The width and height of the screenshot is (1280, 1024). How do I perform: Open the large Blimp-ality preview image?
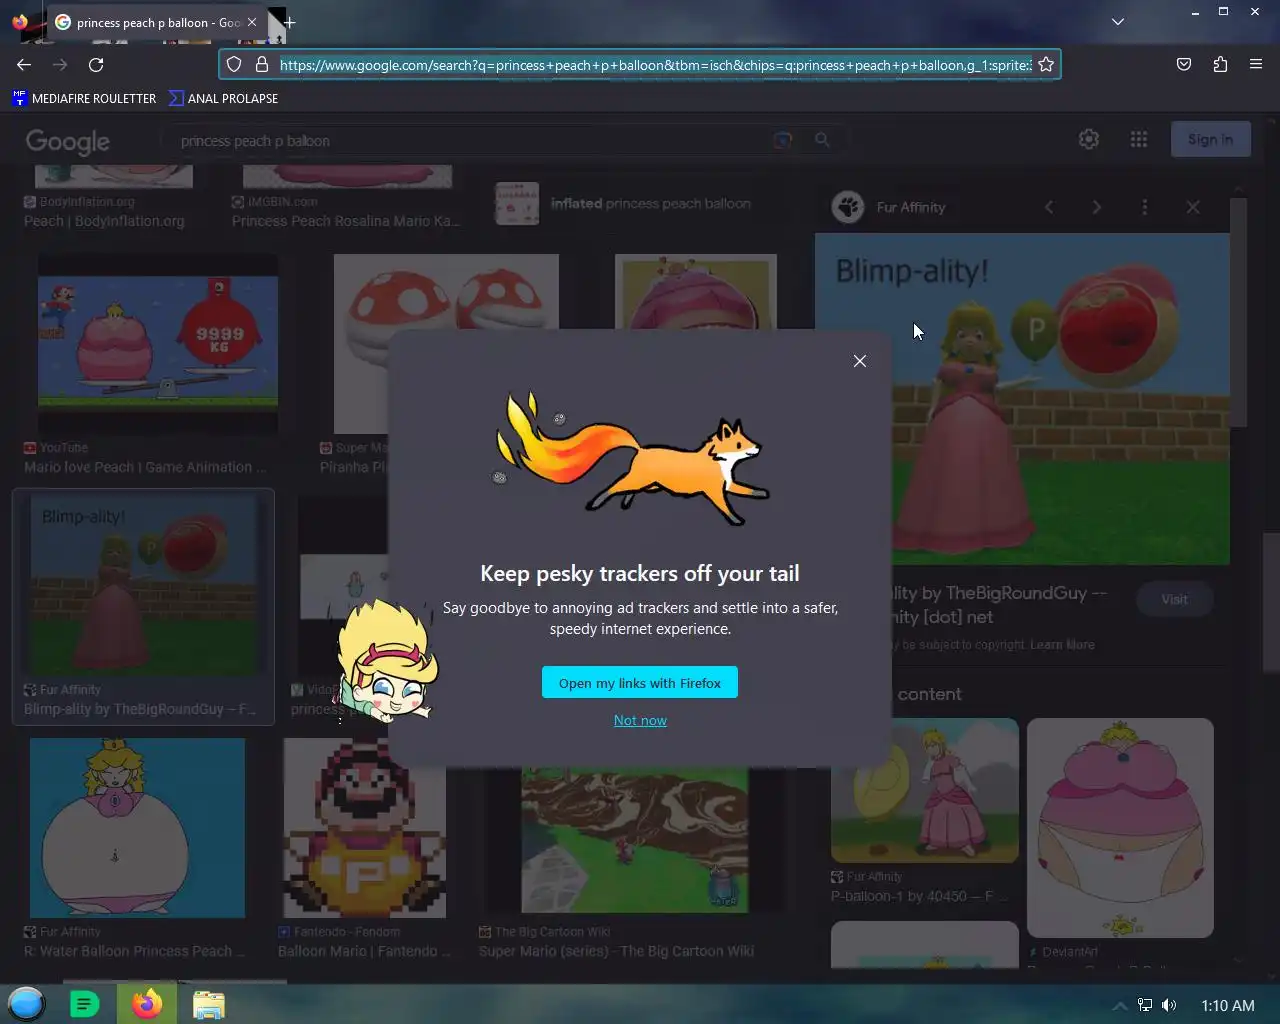pyautogui.click(x=1022, y=399)
